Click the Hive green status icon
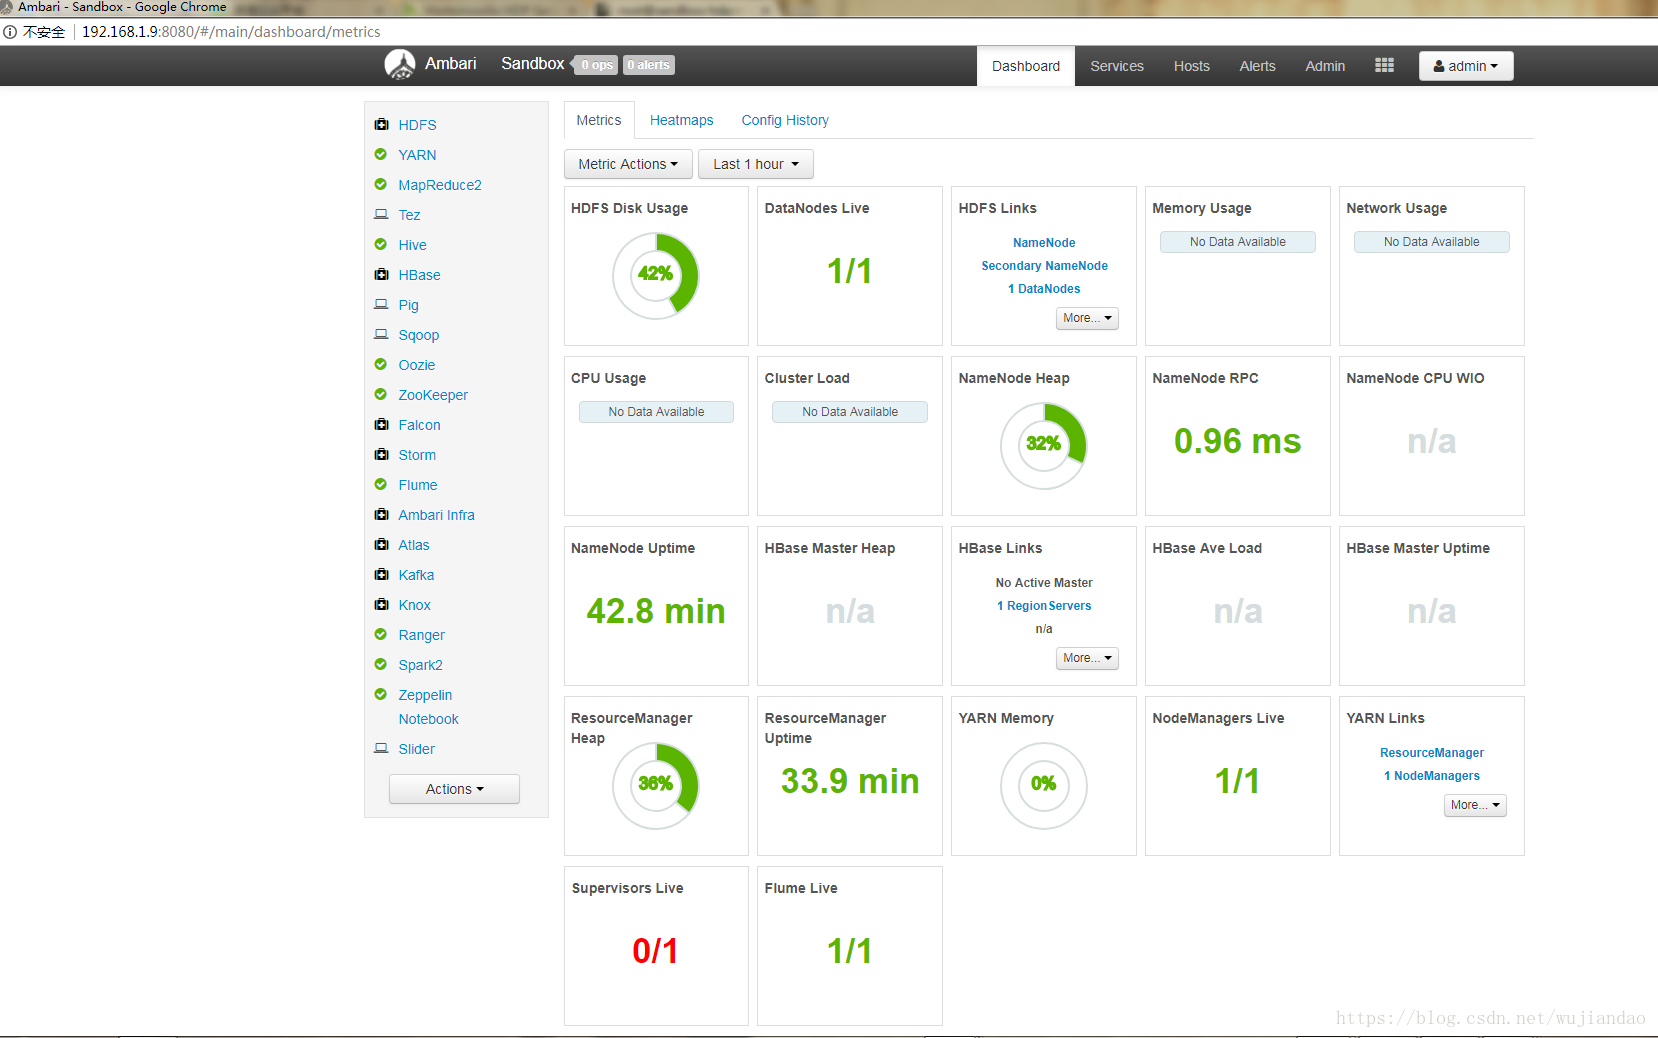1658x1038 pixels. point(381,245)
